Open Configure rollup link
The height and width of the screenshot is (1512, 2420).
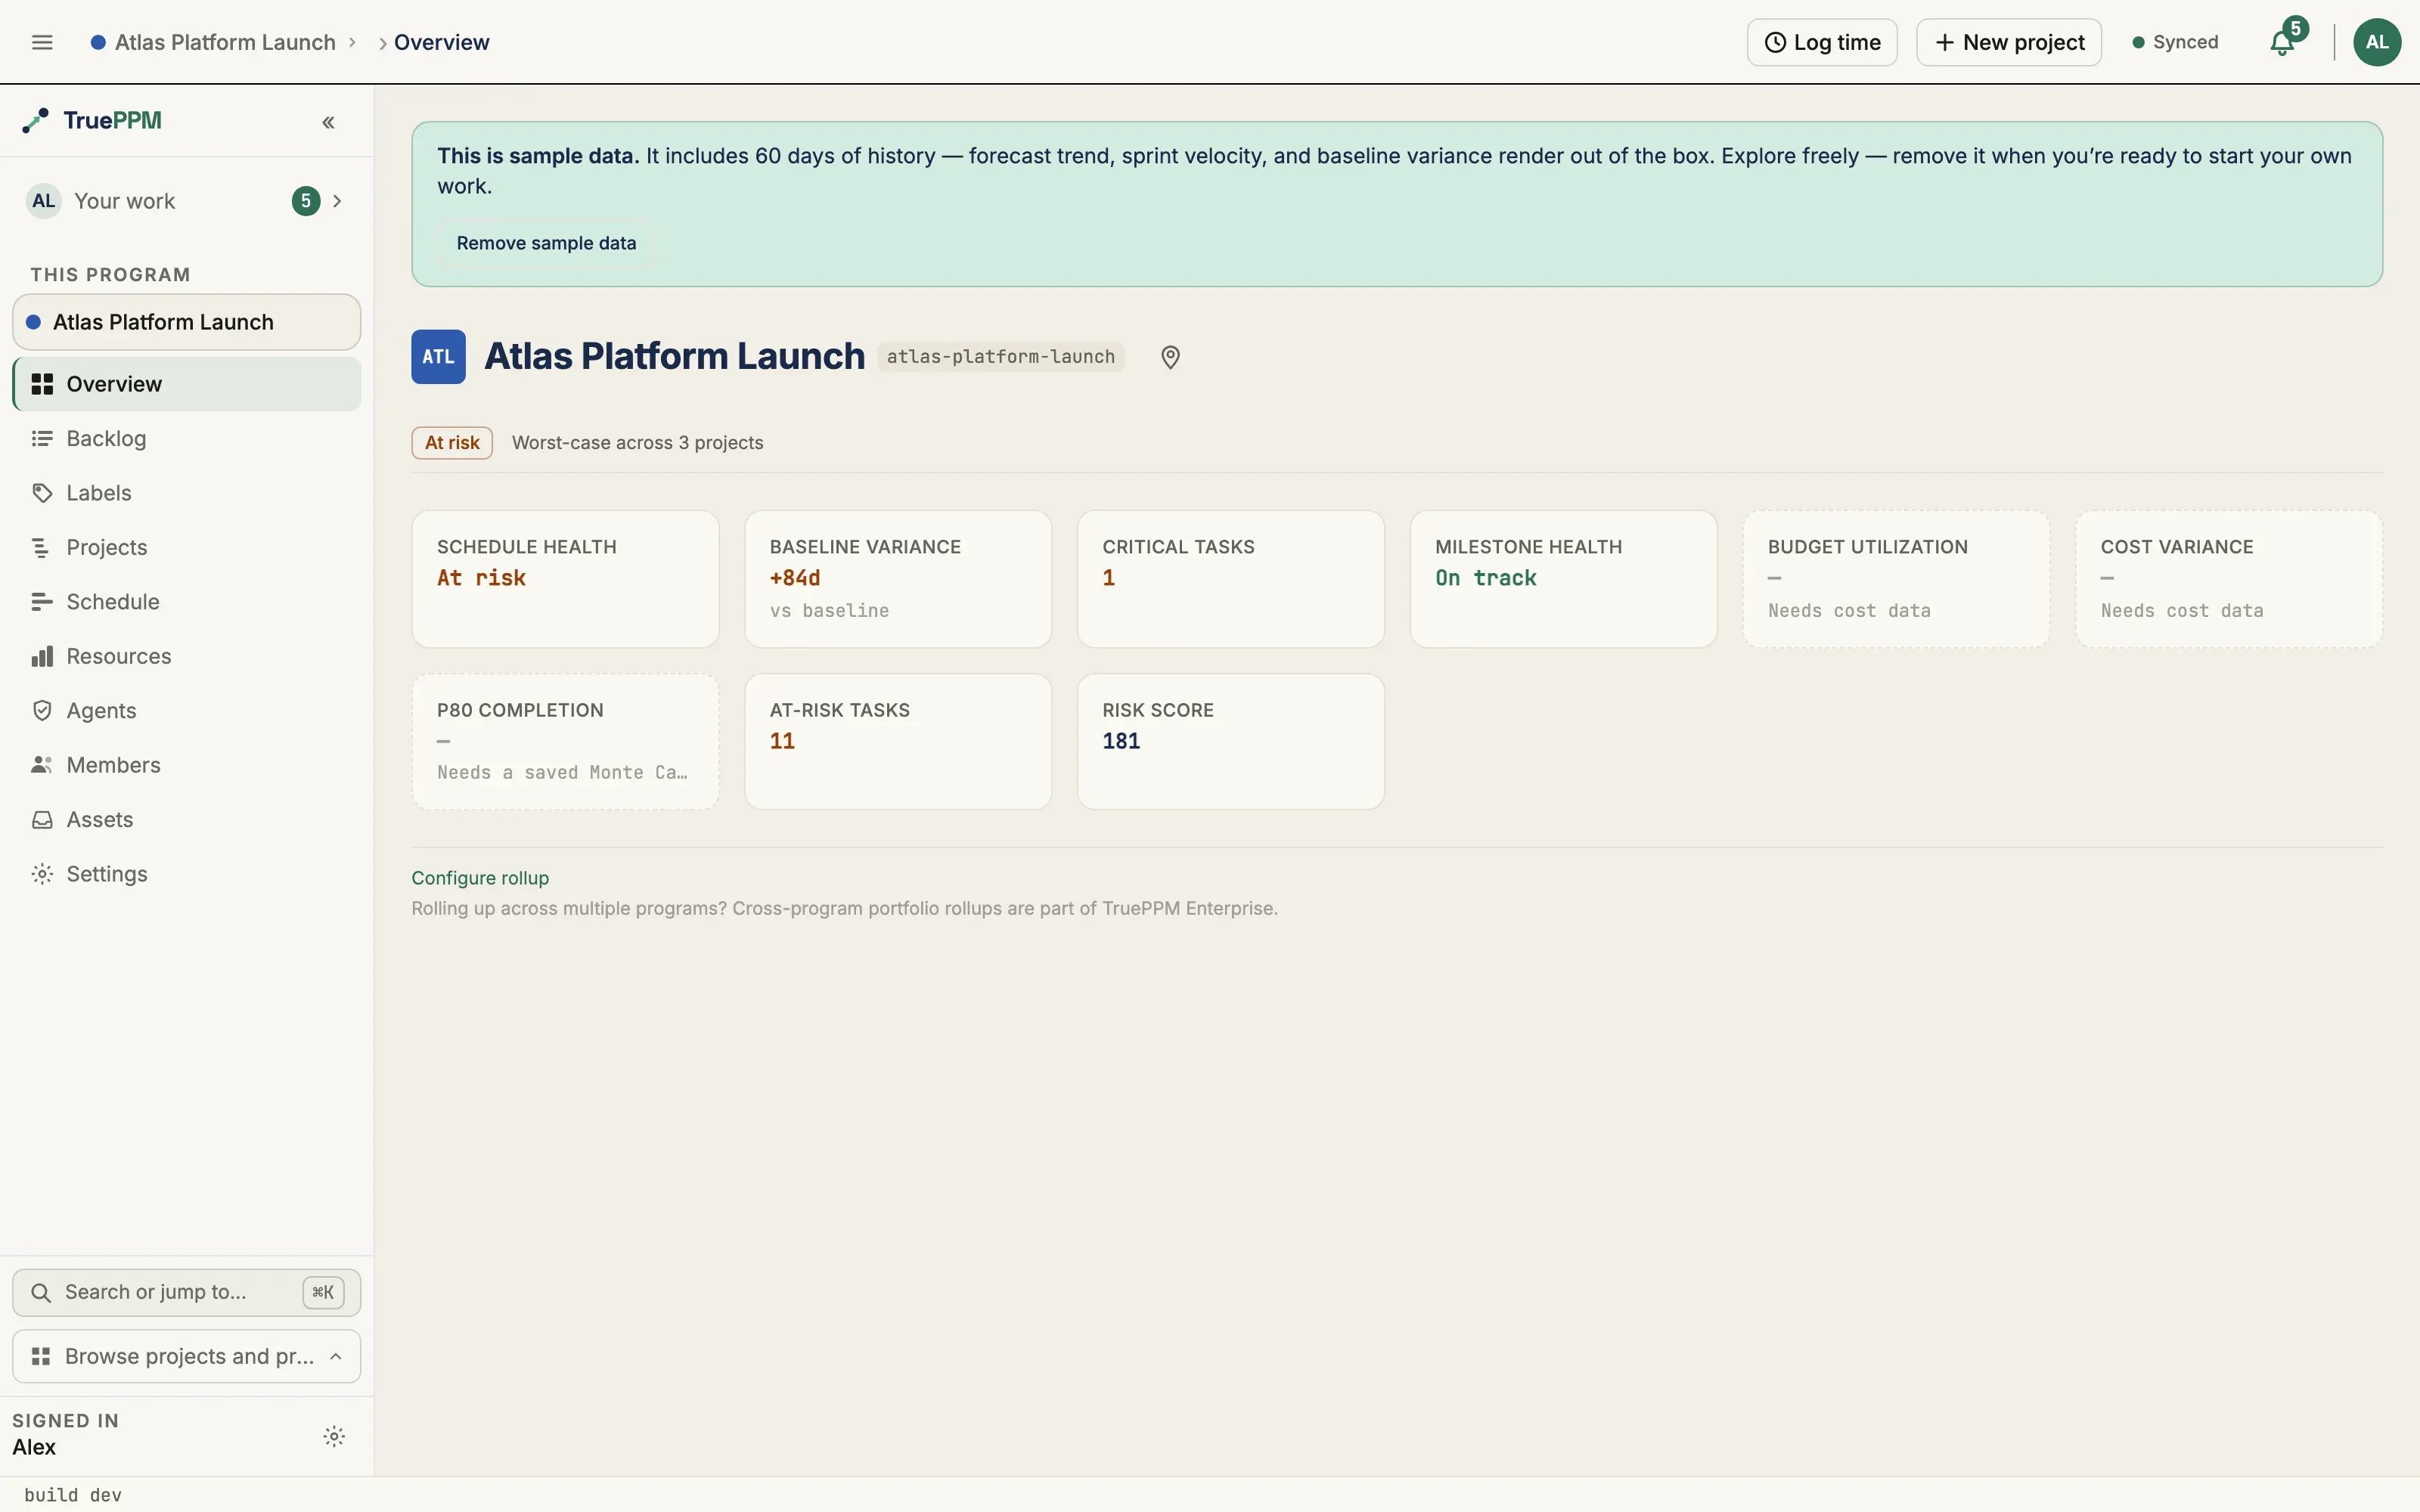tap(480, 878)
